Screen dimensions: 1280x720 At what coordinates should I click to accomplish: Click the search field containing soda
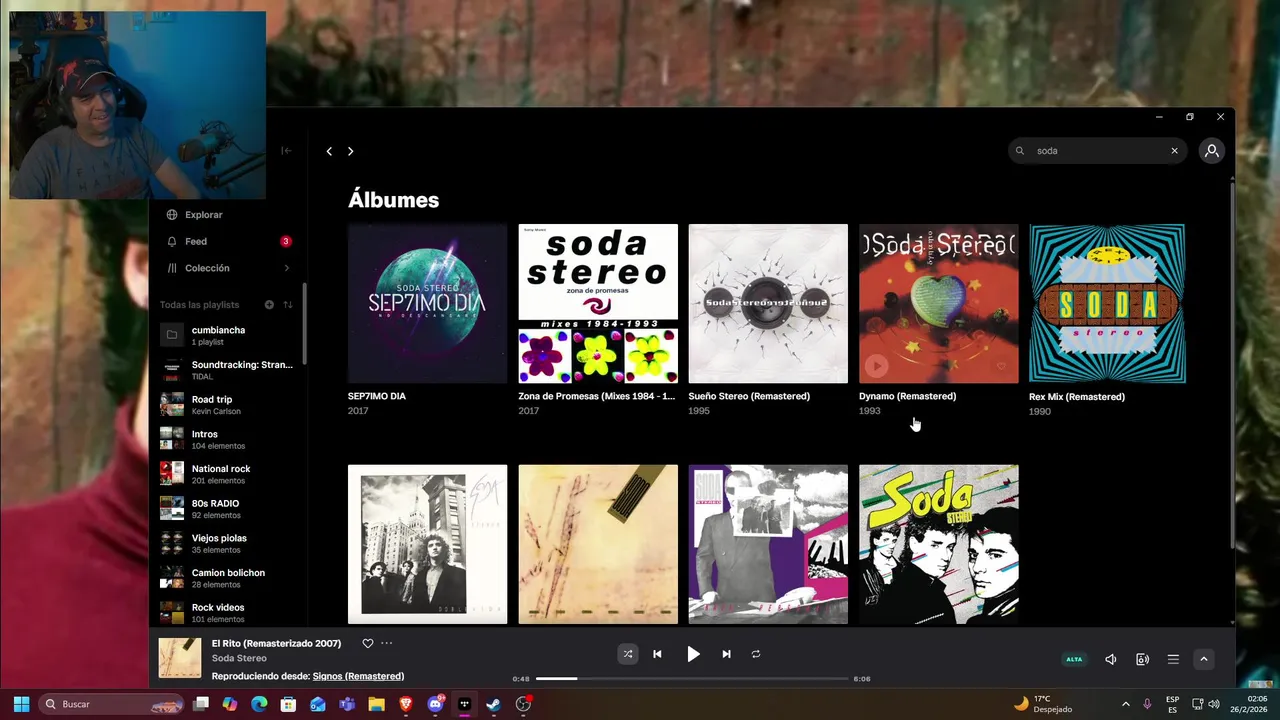tap(1097, 151)
